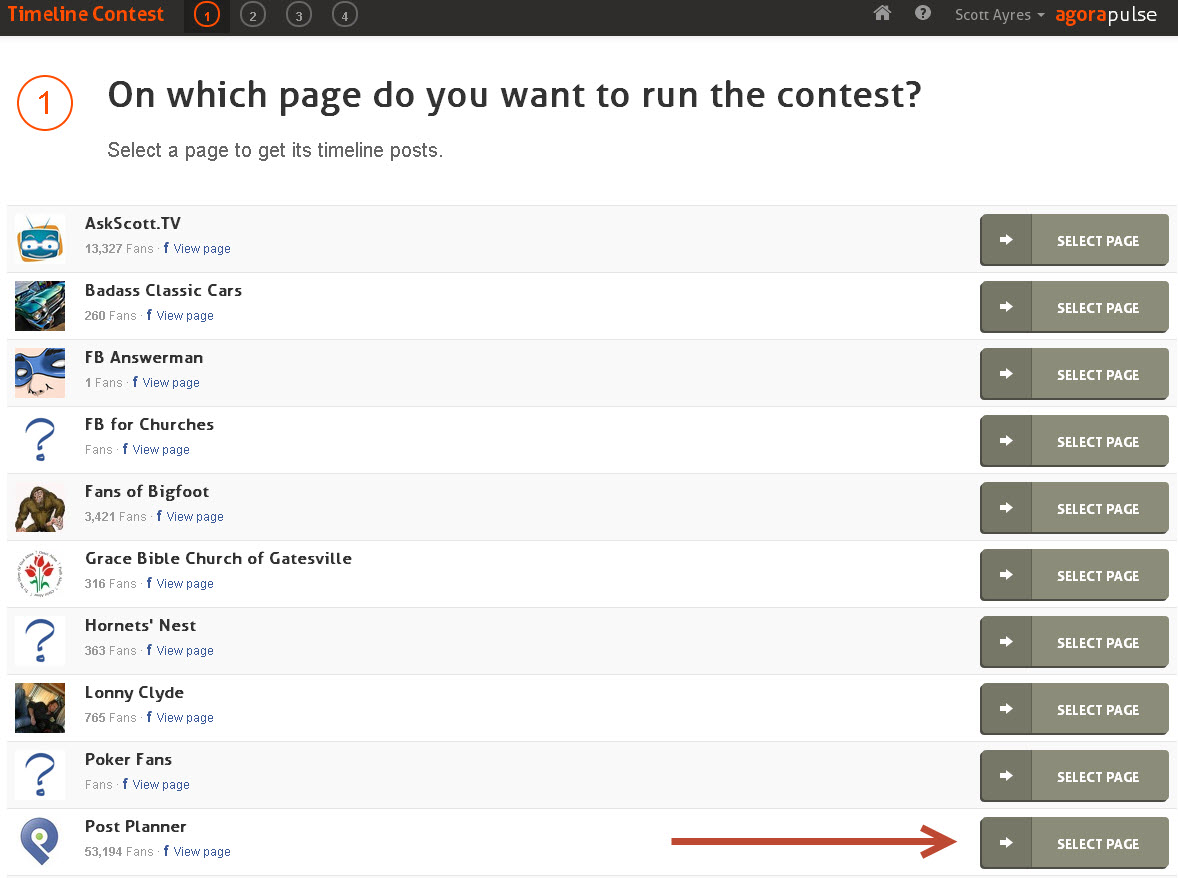This screenshot has height=878, width=1178.
Task: Open help via the question mark icon
Action: pos(922,14)
